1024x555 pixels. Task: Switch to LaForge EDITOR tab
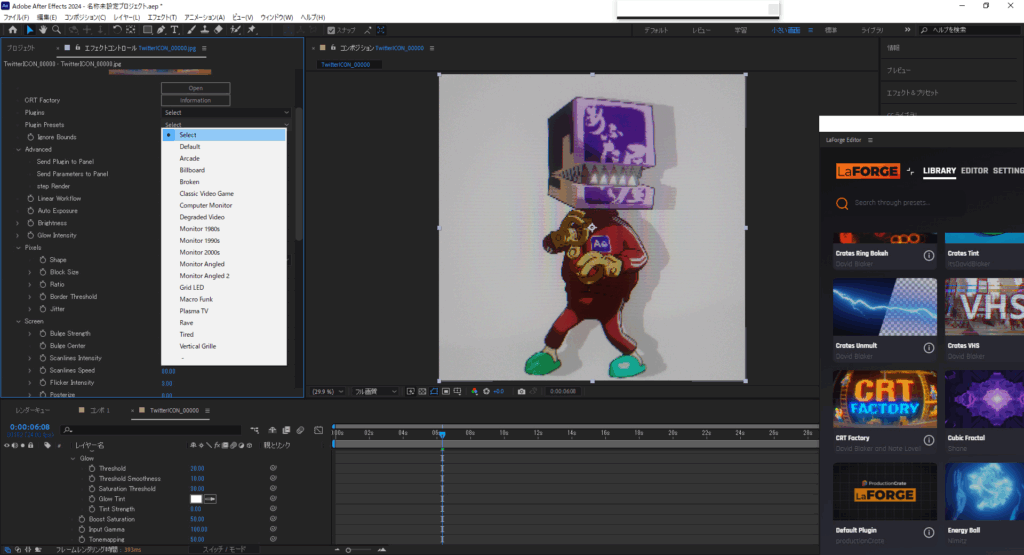974,171
